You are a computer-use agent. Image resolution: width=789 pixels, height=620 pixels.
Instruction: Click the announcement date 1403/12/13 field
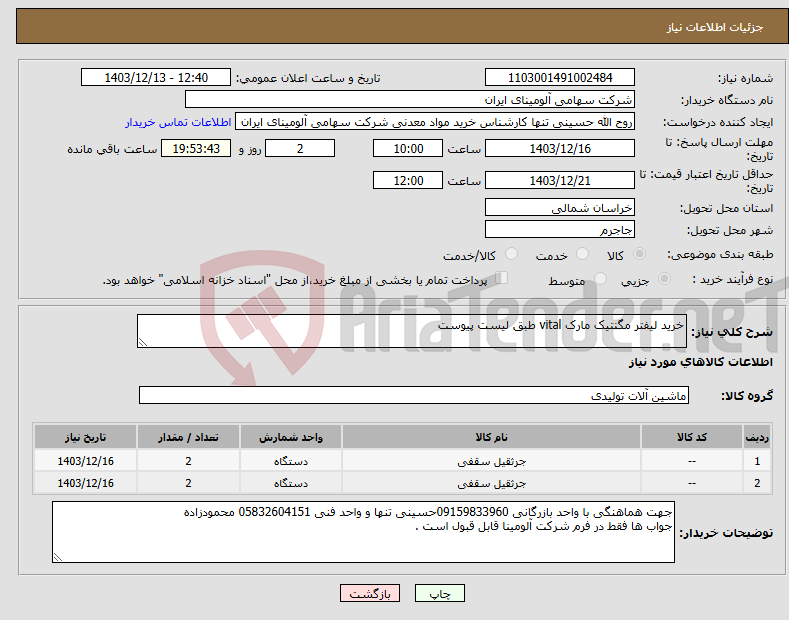155,78
